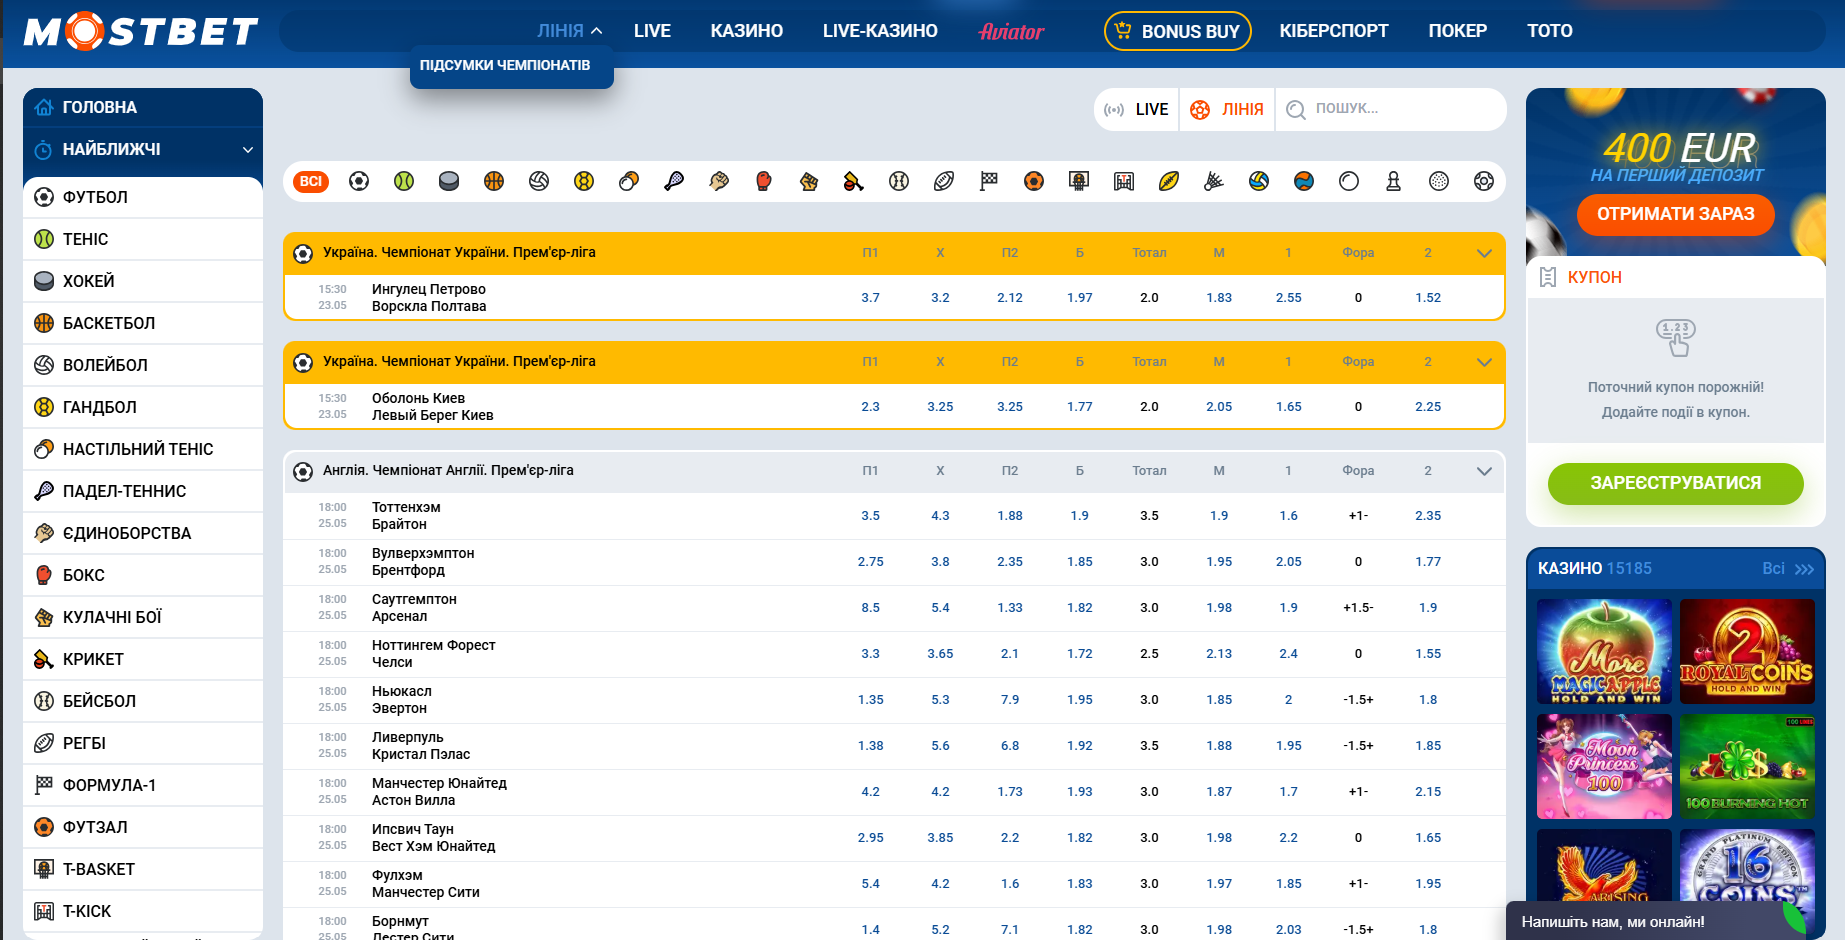Select draw odds 4.3 for Тоттенхэм–Брайтон
1845x940 pixels.
[940, 516]
